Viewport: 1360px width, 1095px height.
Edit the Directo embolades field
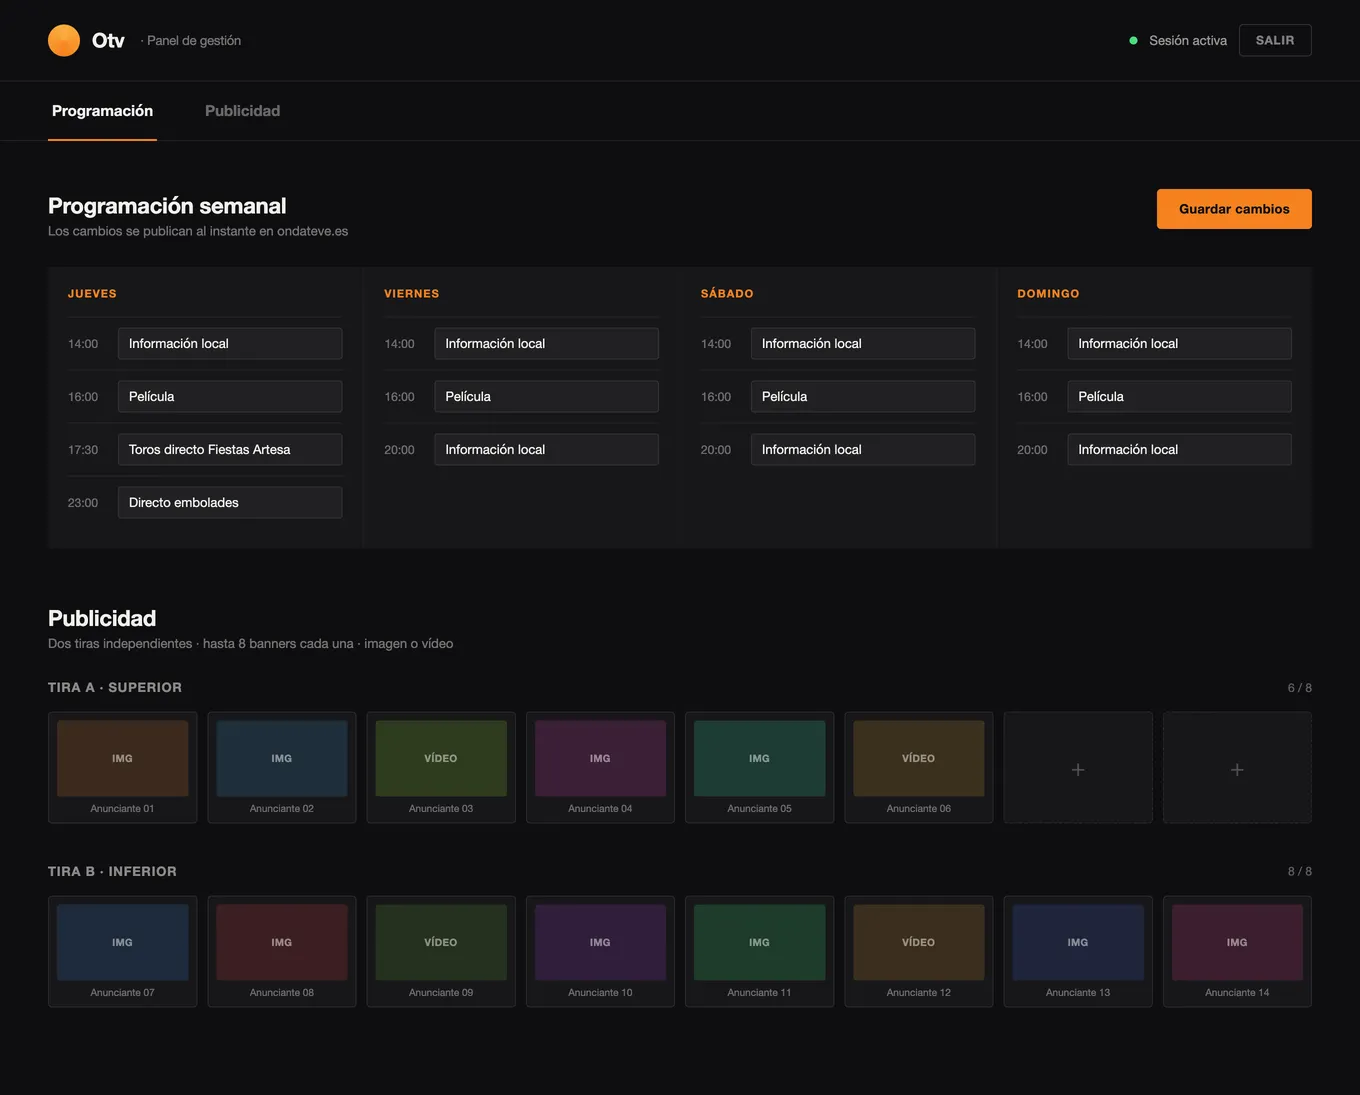(x=230, y=503)
